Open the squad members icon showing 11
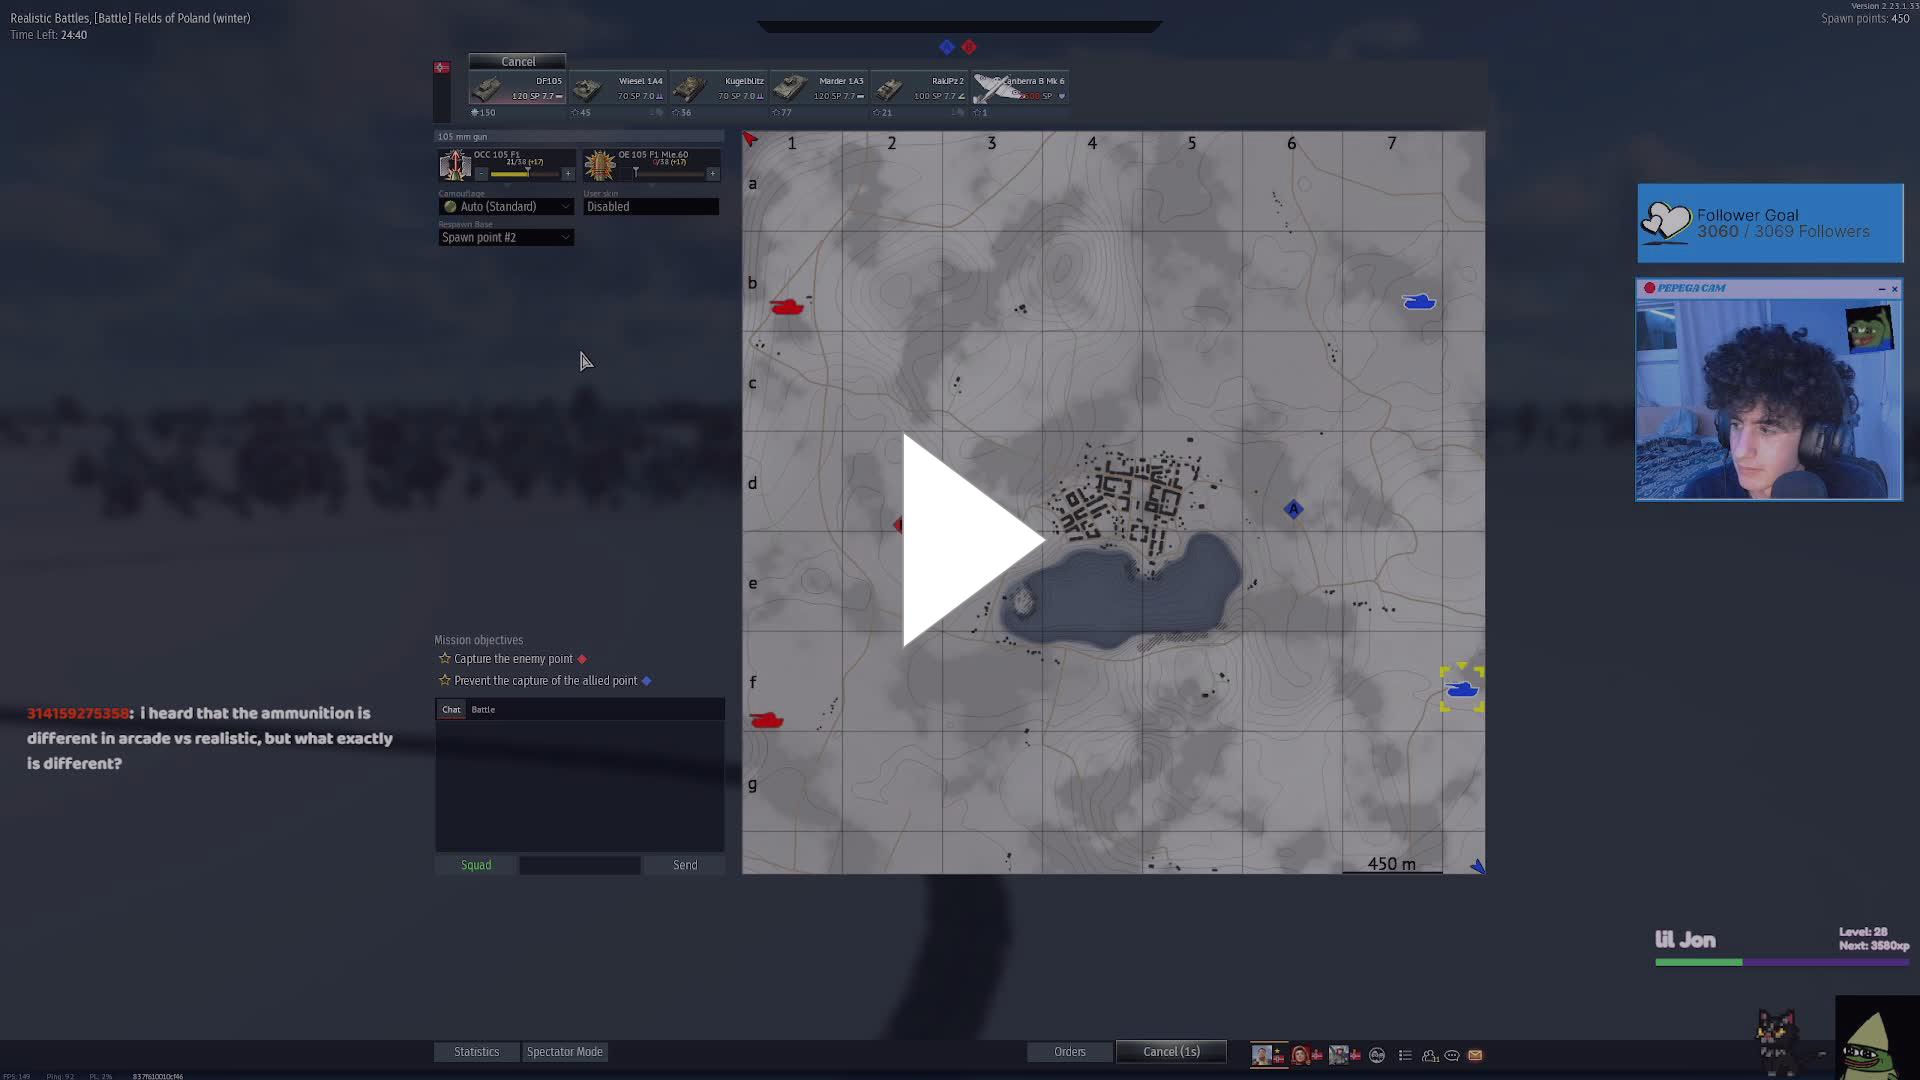Screen dimensions: 1920x1080 [1430, 1055]
